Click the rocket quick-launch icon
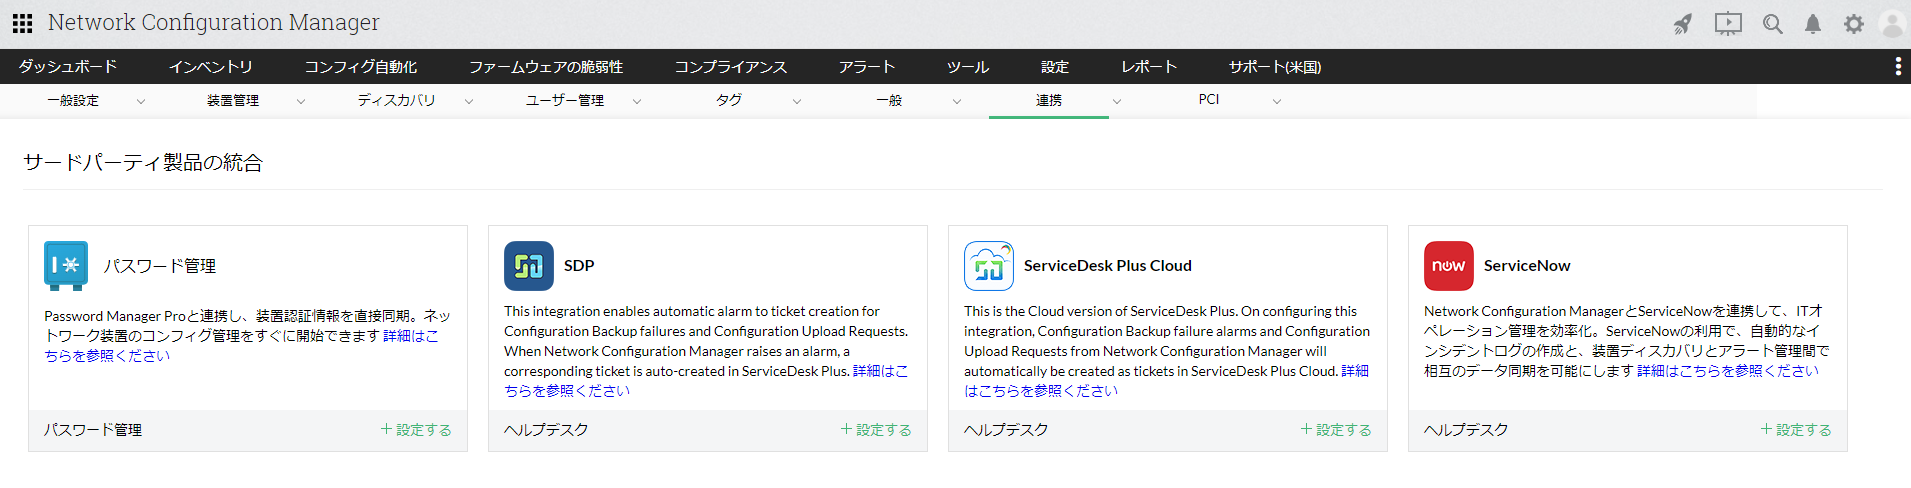This screenshot has height=488, width=1911. (x=1683, y=24)
